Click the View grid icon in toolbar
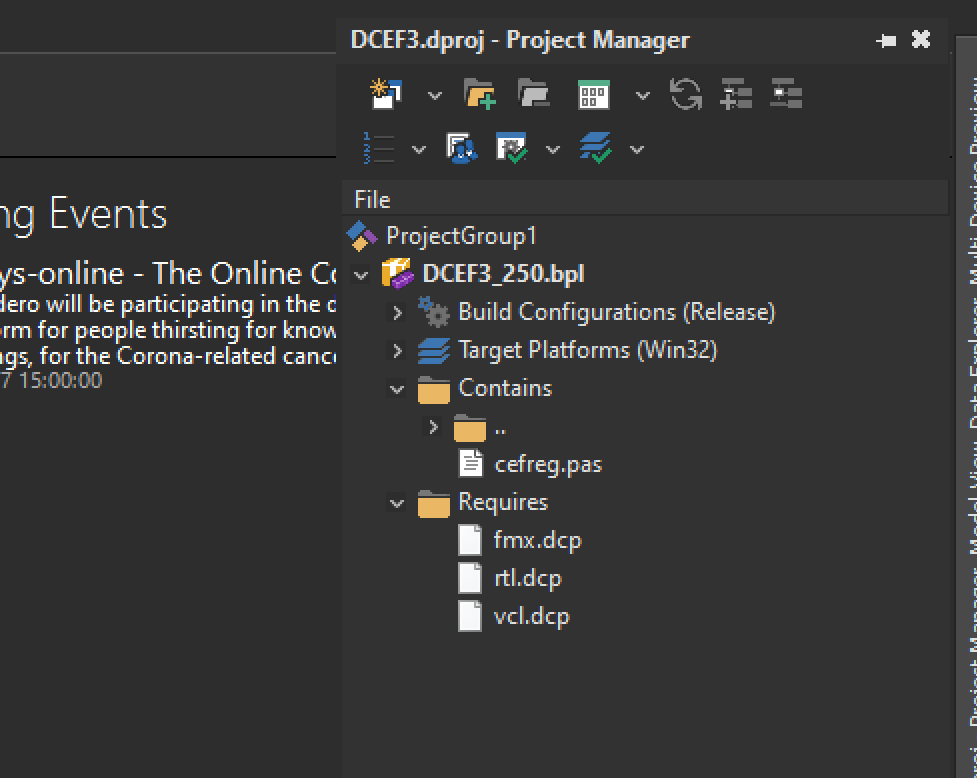977x778 pixels. tap(593, 94)
